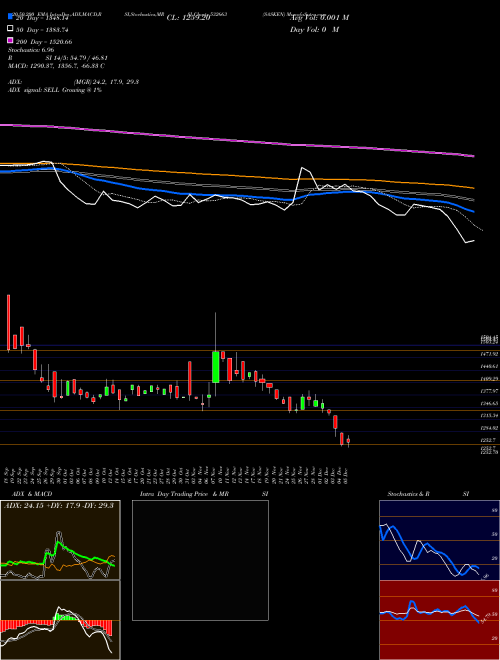Click the thick blue 20-day average line
The height and width of the screenshot is (660, 500).
[236, 196]
